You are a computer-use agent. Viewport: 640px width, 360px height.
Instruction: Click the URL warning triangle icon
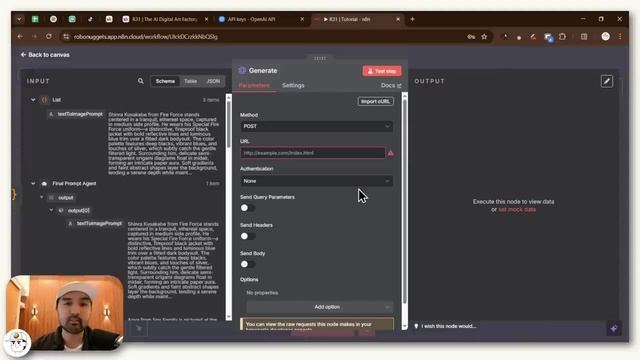point(391,153)
